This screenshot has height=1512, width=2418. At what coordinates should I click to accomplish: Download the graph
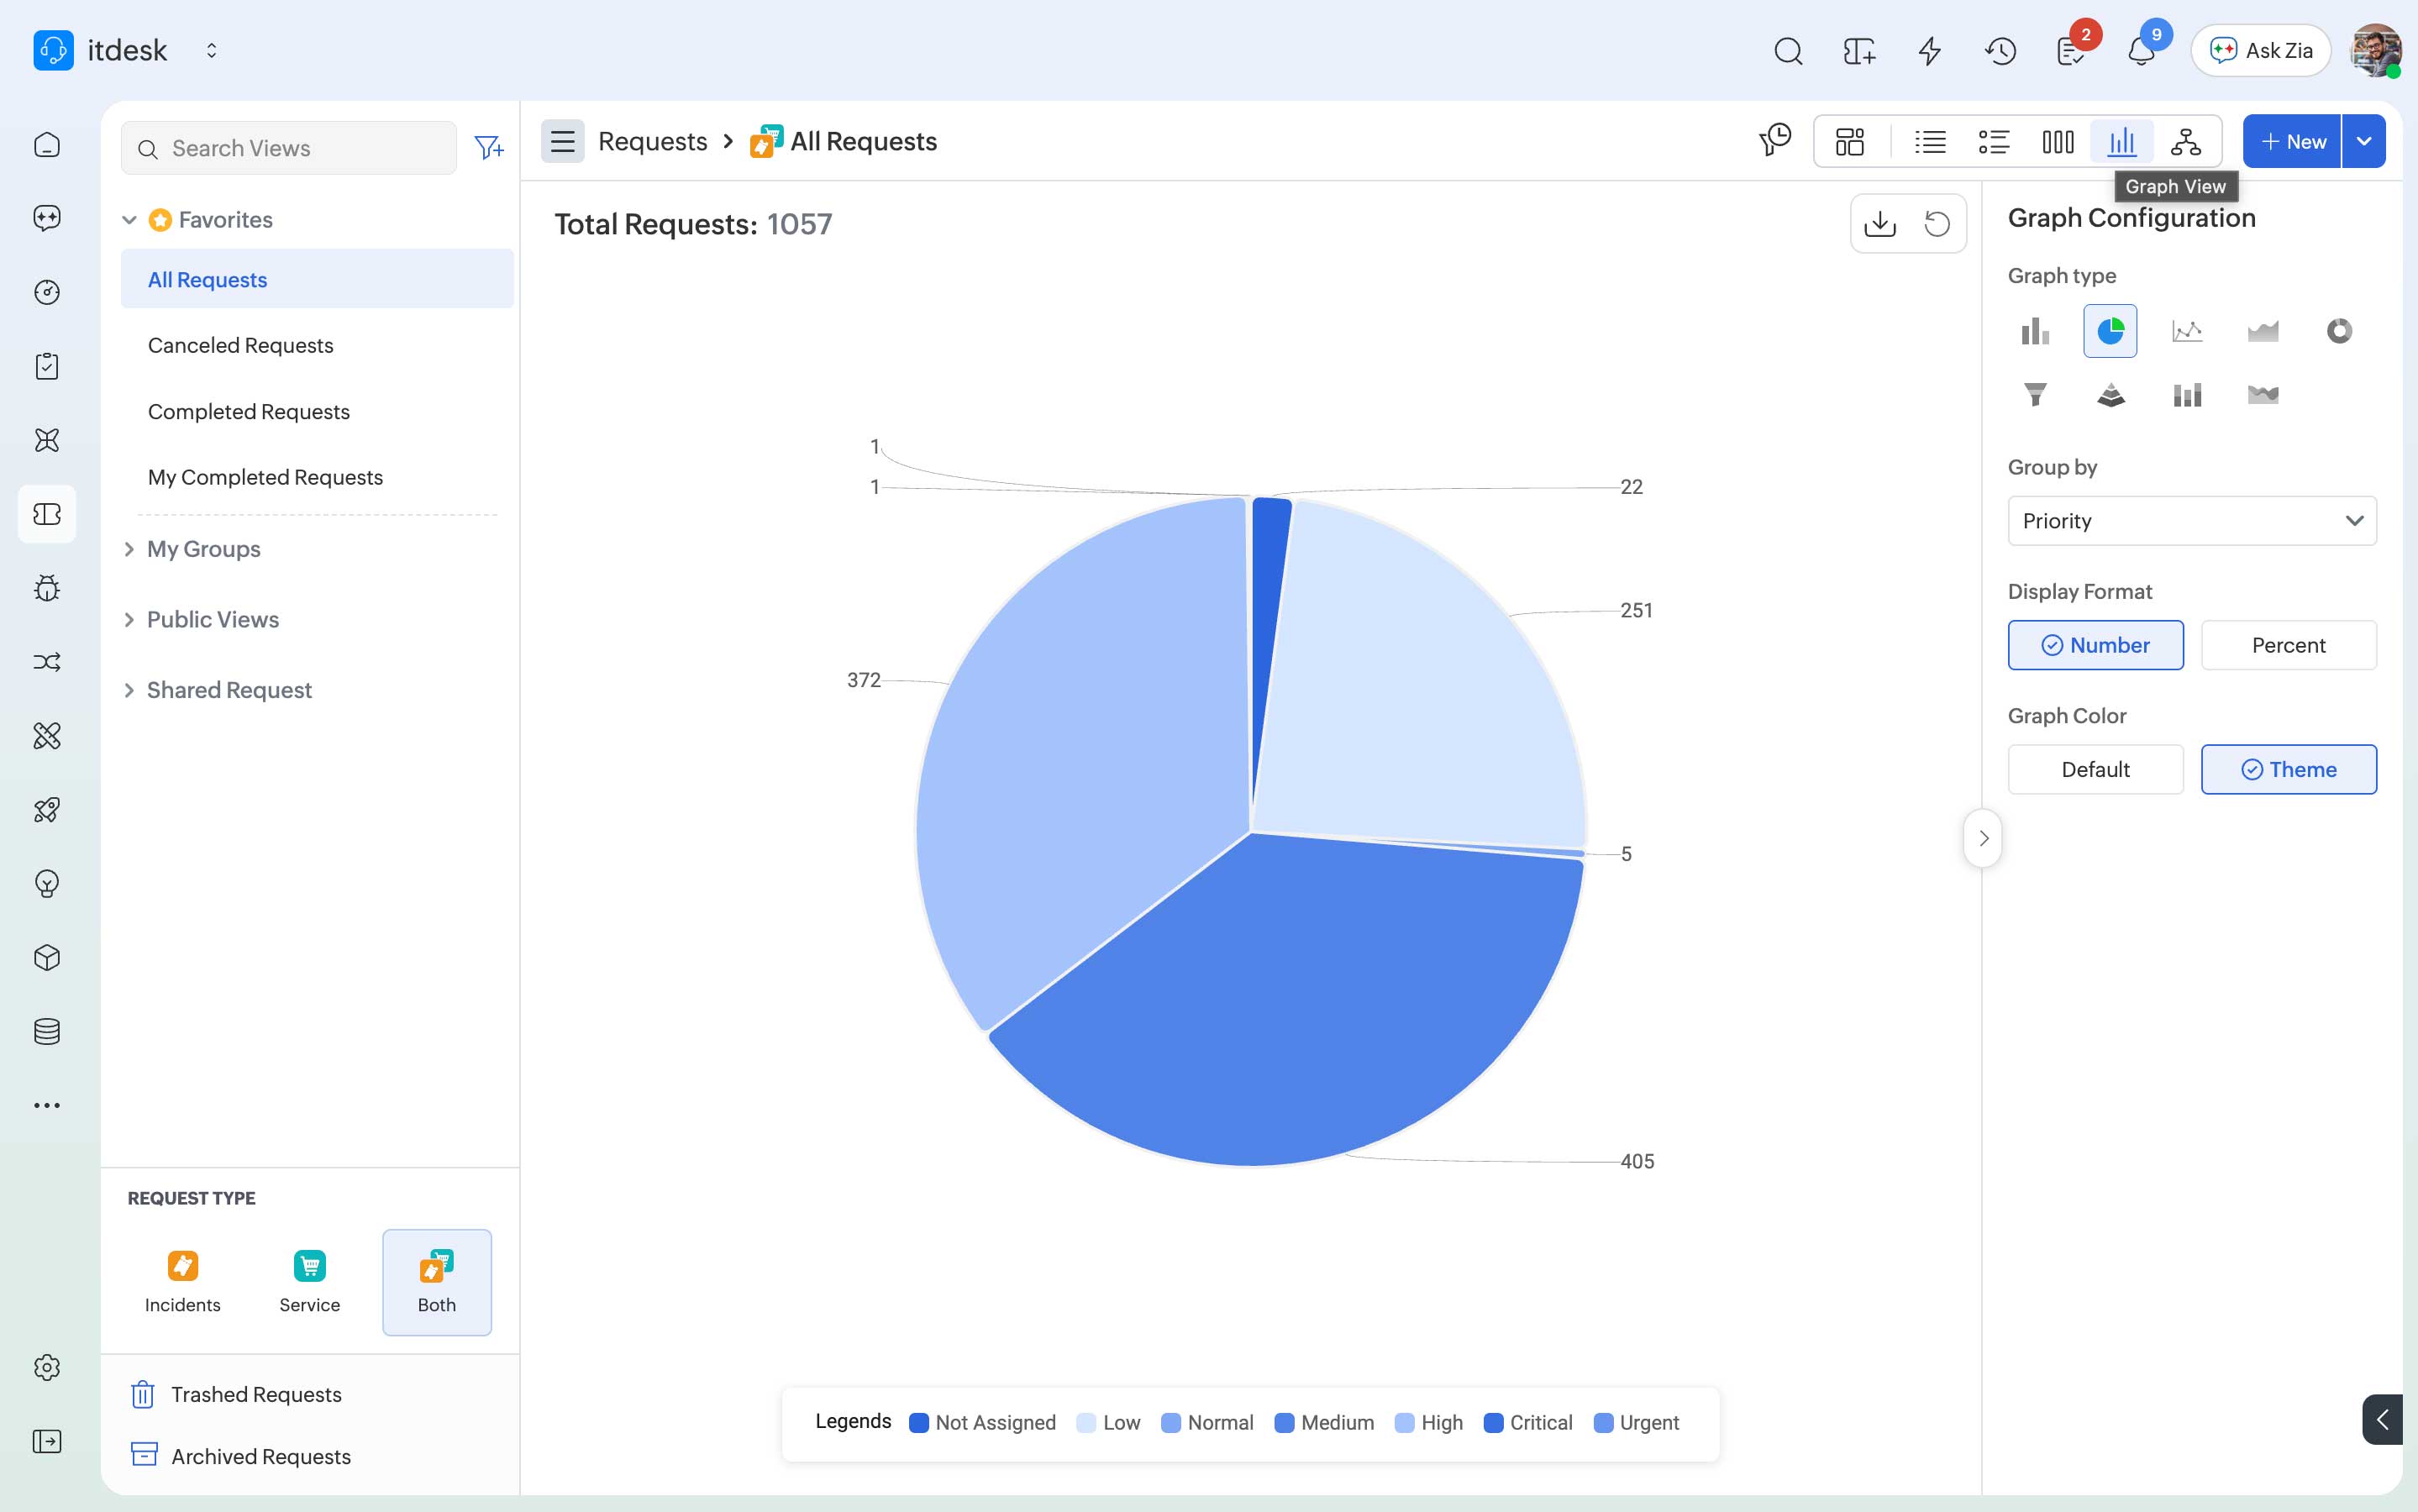(1880, 223)
